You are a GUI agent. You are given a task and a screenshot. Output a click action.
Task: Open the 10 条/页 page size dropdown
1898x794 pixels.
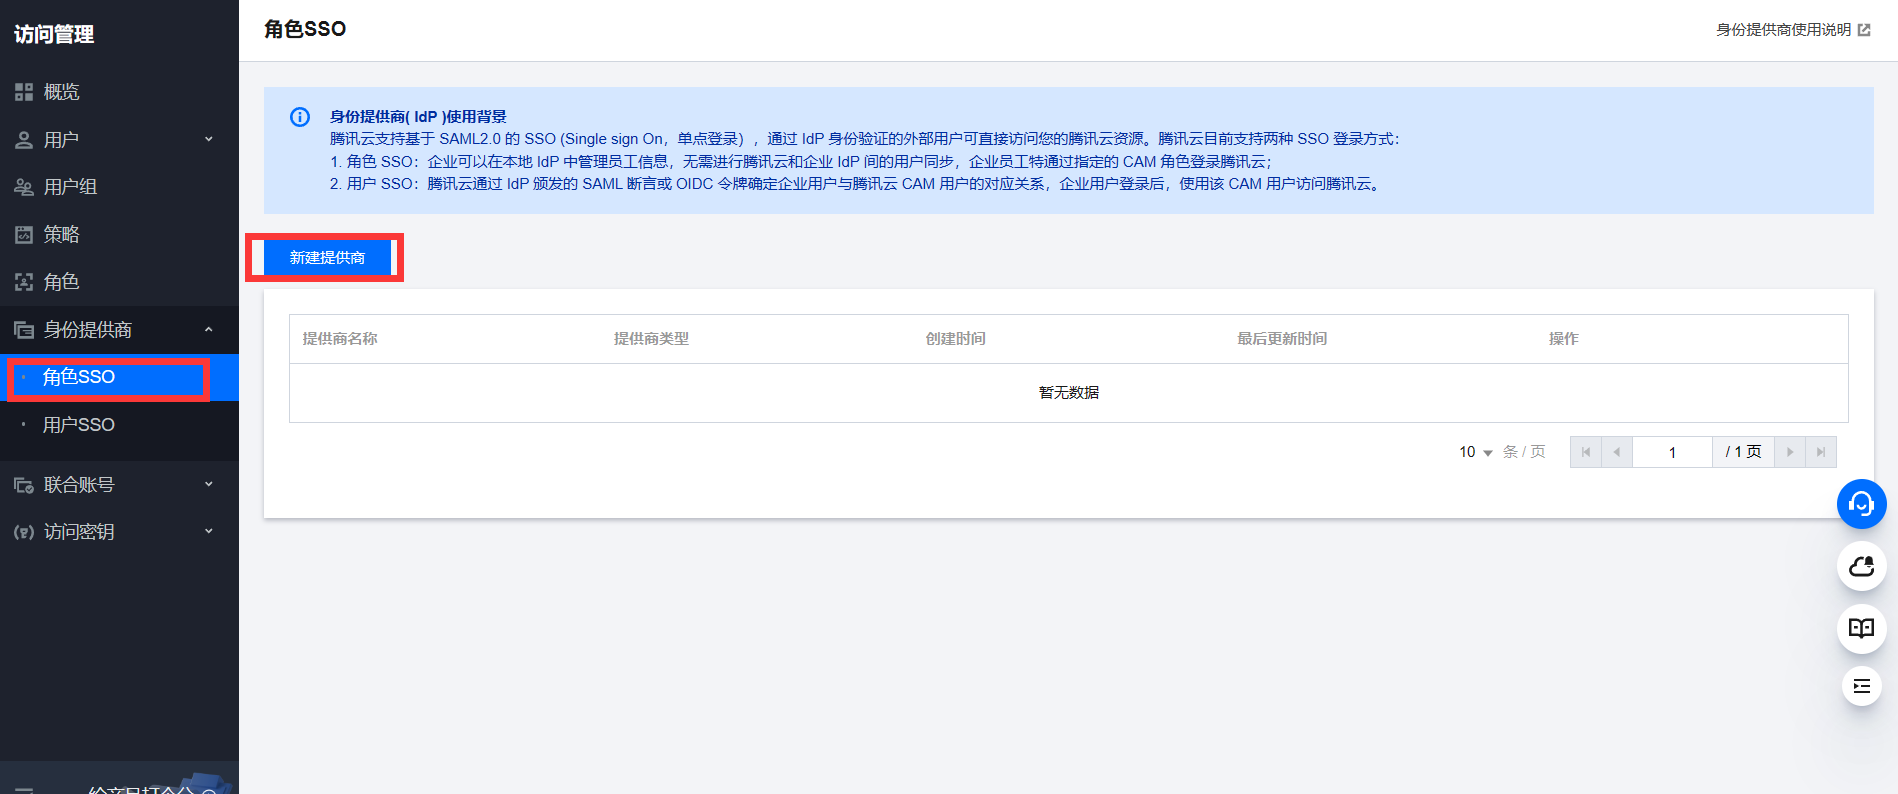tap(1475, 452)
